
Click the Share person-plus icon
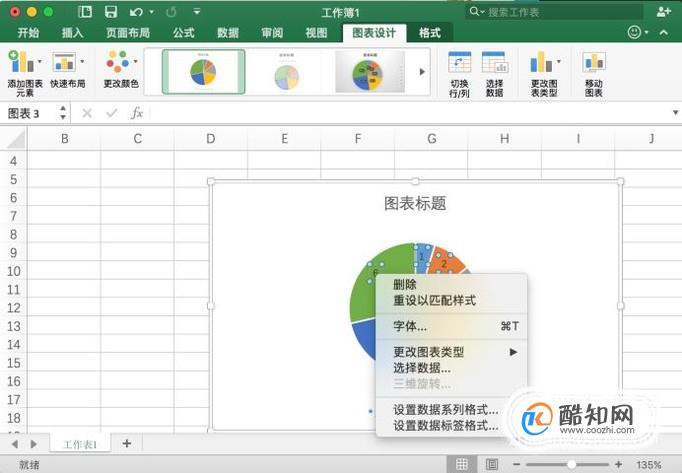click(663, 12)
